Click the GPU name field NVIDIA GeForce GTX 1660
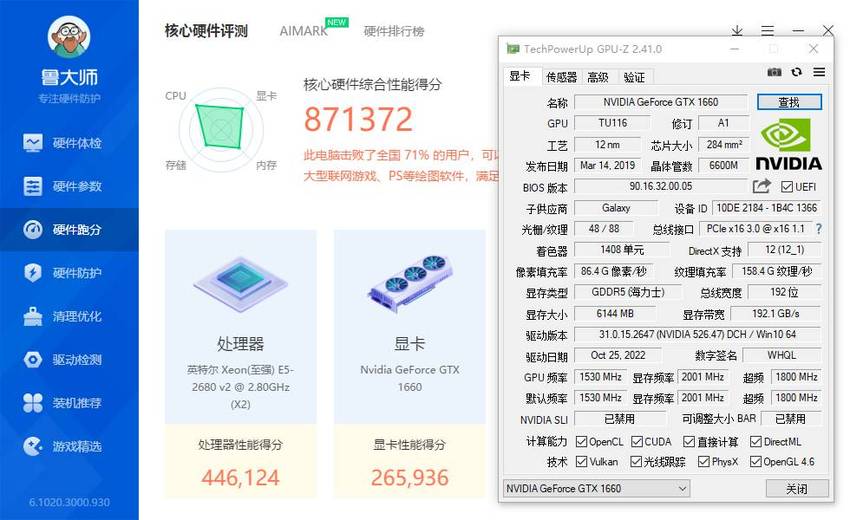This screenshot has width=850, height=520. click(x=660, y=102)
